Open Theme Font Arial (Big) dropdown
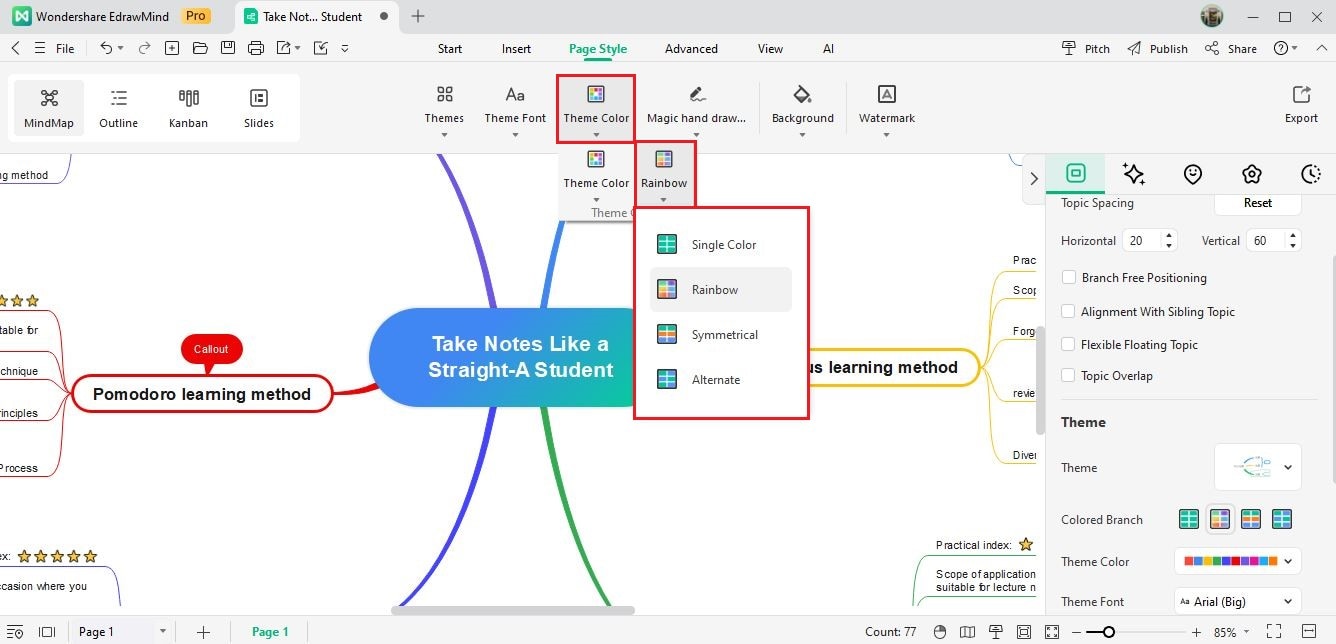Viewport: 1336px width, 644px height. click(1238, 601)
